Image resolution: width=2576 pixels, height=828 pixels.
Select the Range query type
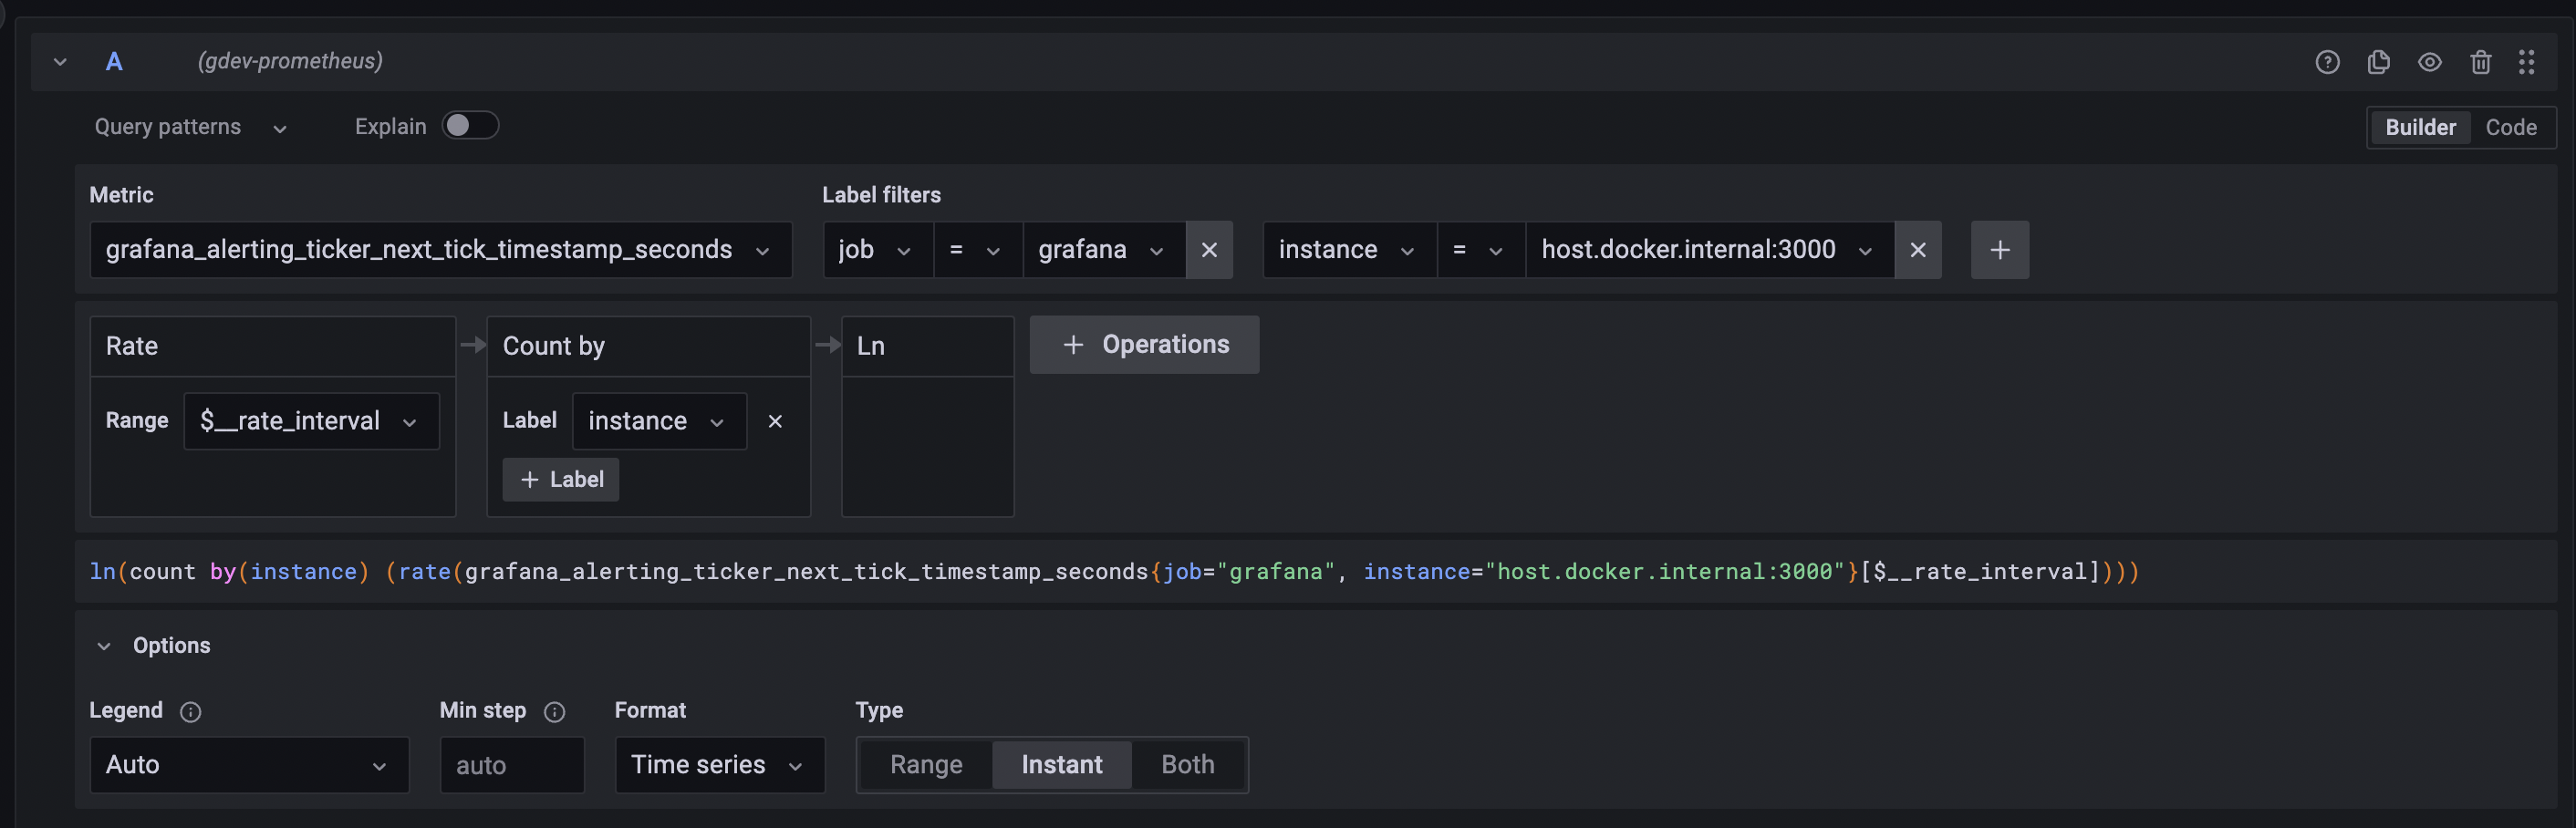[926, 764]
